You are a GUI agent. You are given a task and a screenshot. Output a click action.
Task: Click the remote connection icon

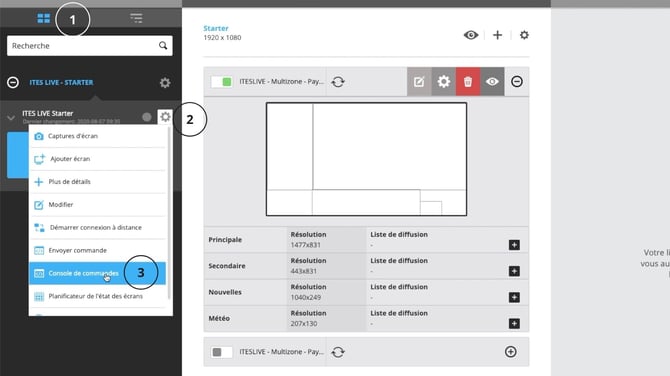click(39, 228)
